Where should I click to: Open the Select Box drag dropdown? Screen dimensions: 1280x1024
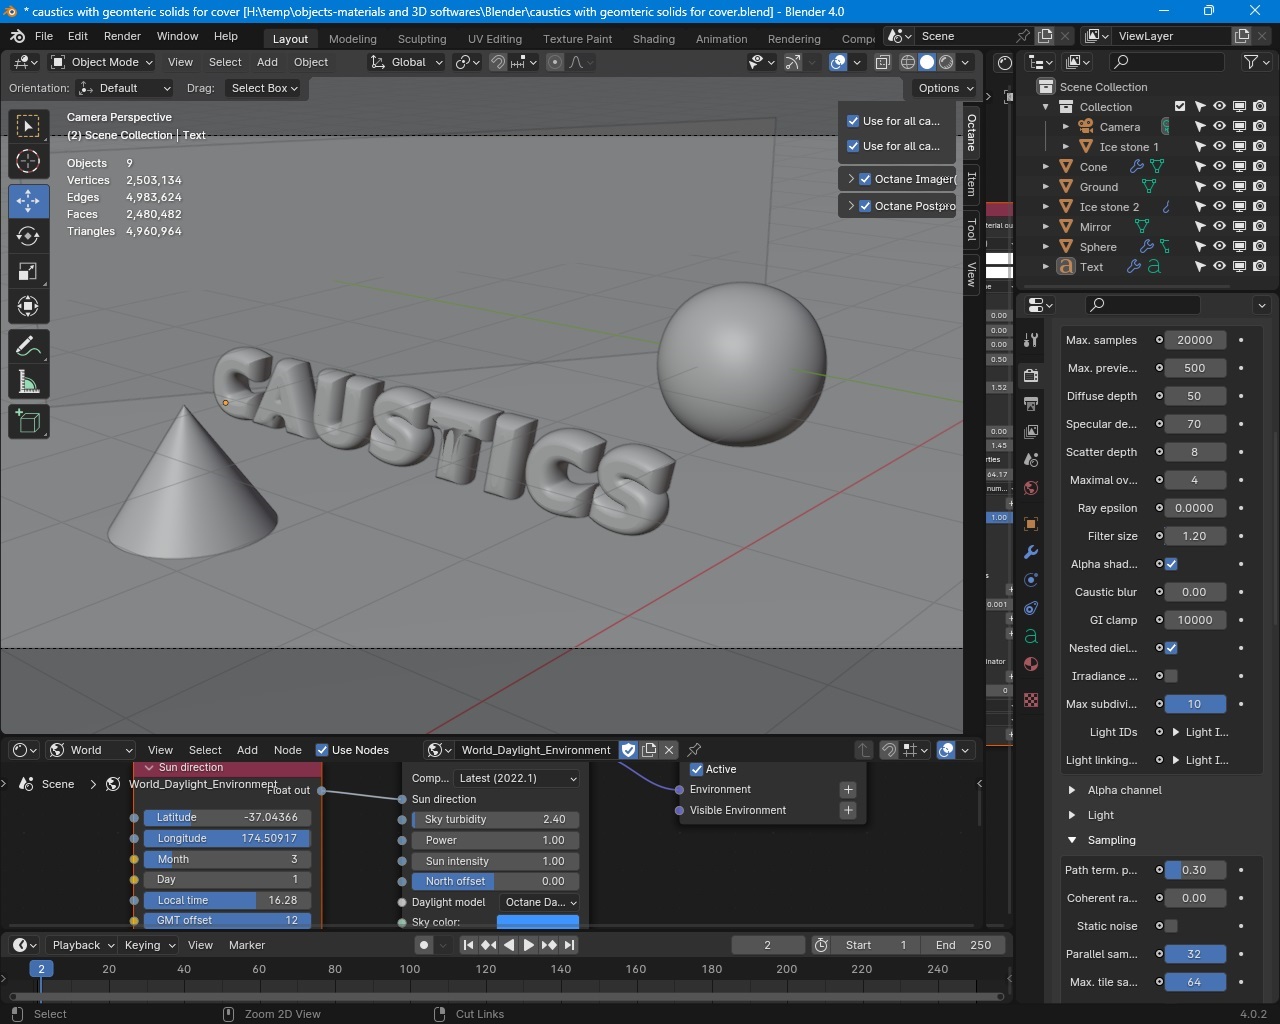click(265, 88)
